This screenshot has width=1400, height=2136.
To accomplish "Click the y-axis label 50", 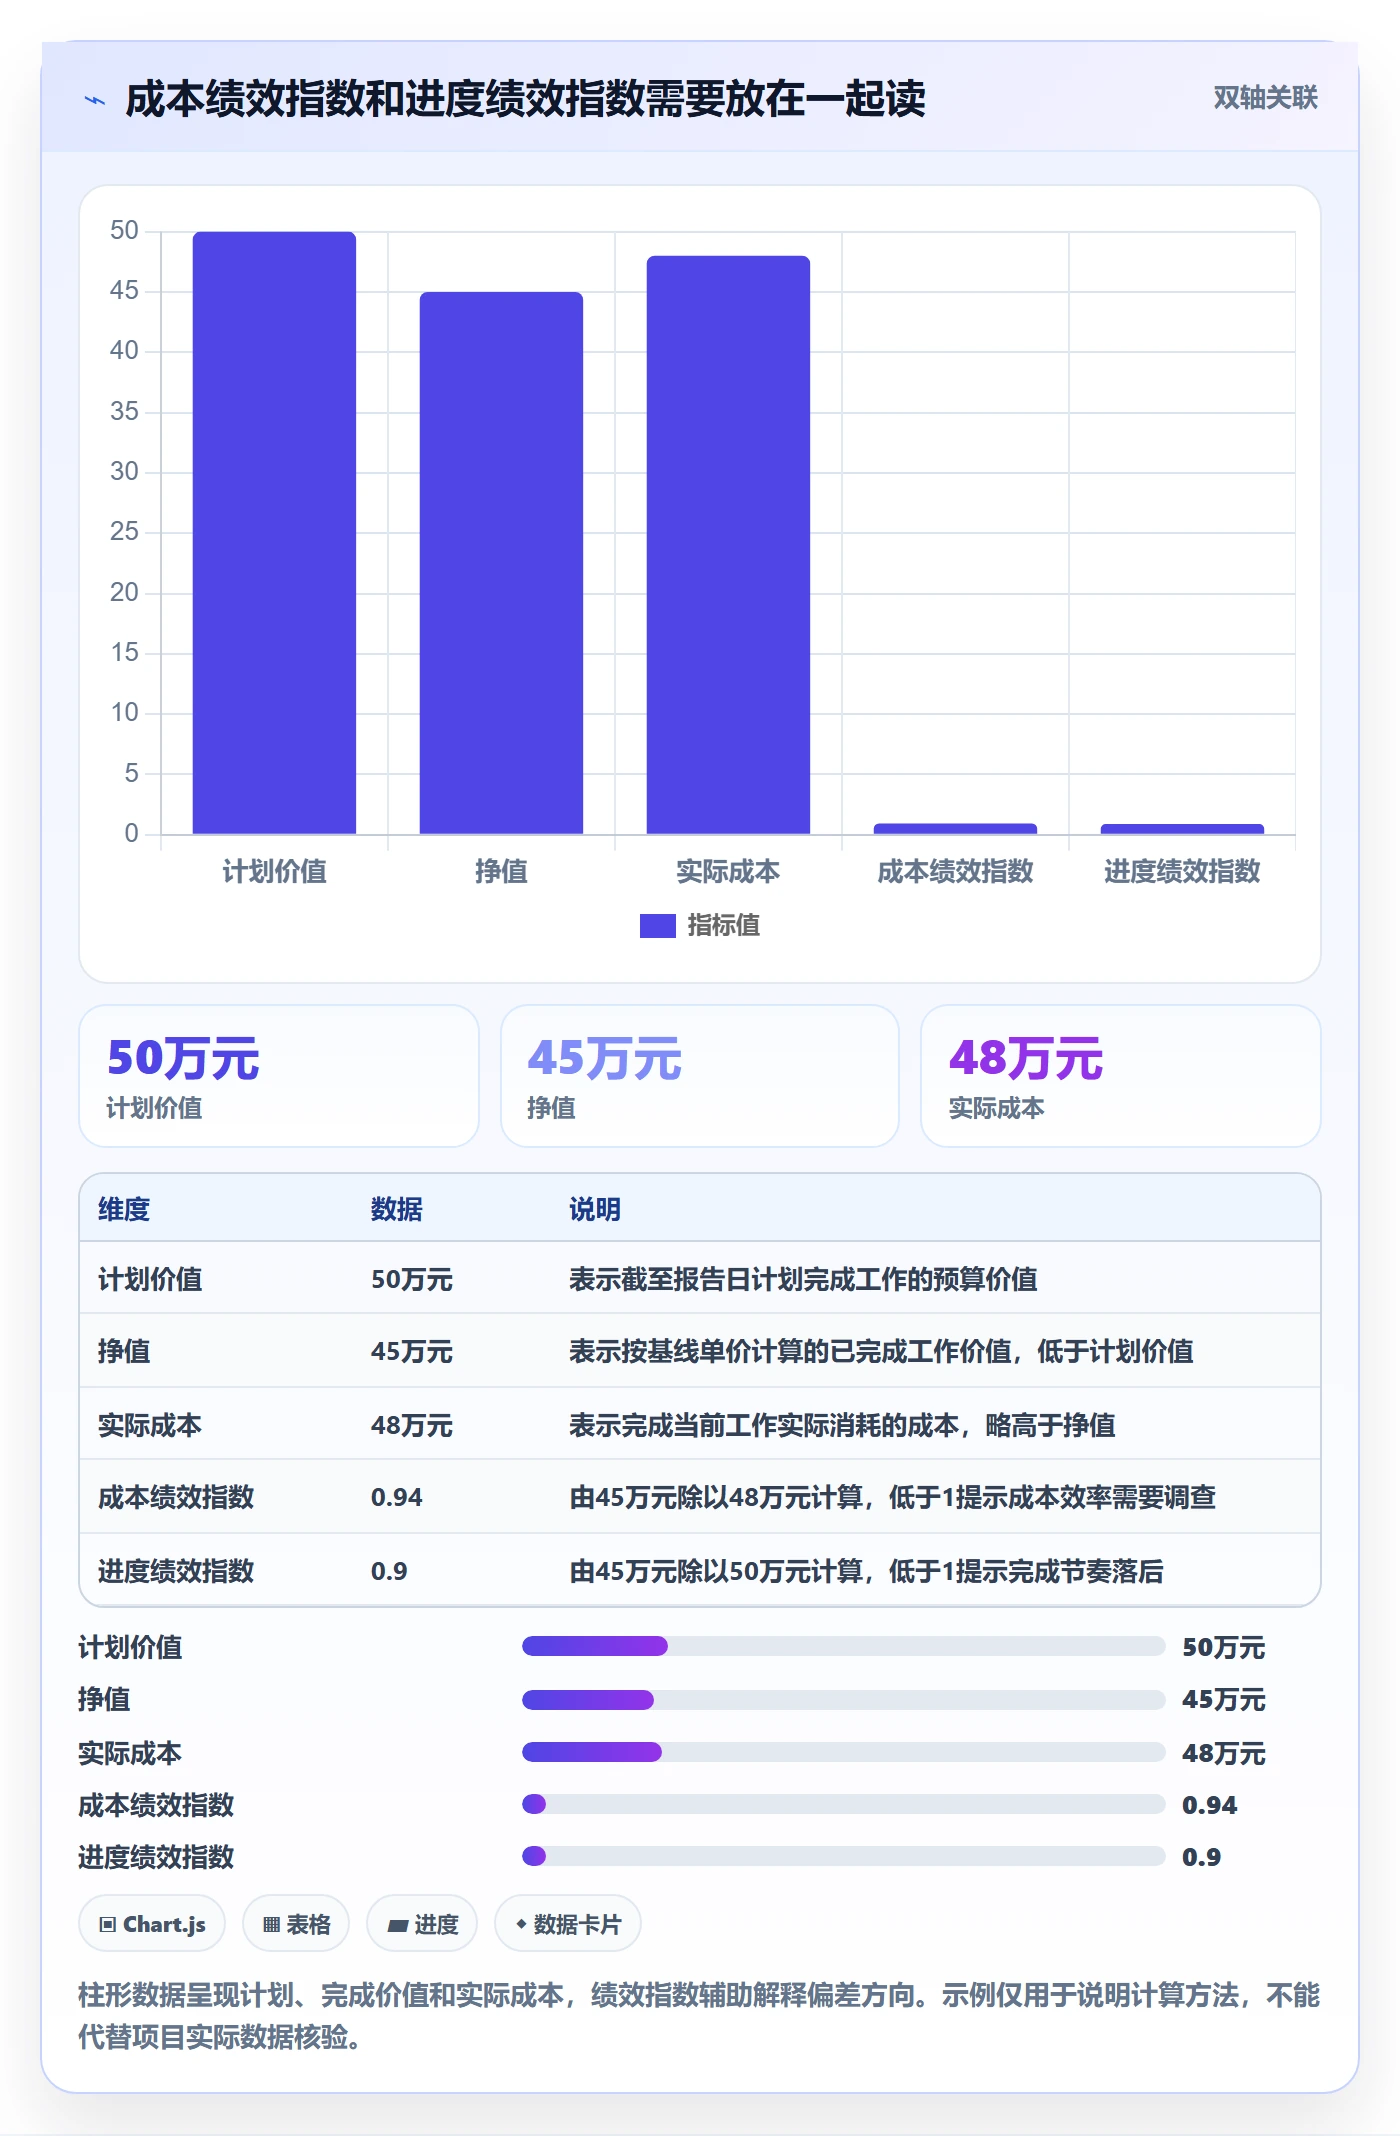I will point(124,230).
